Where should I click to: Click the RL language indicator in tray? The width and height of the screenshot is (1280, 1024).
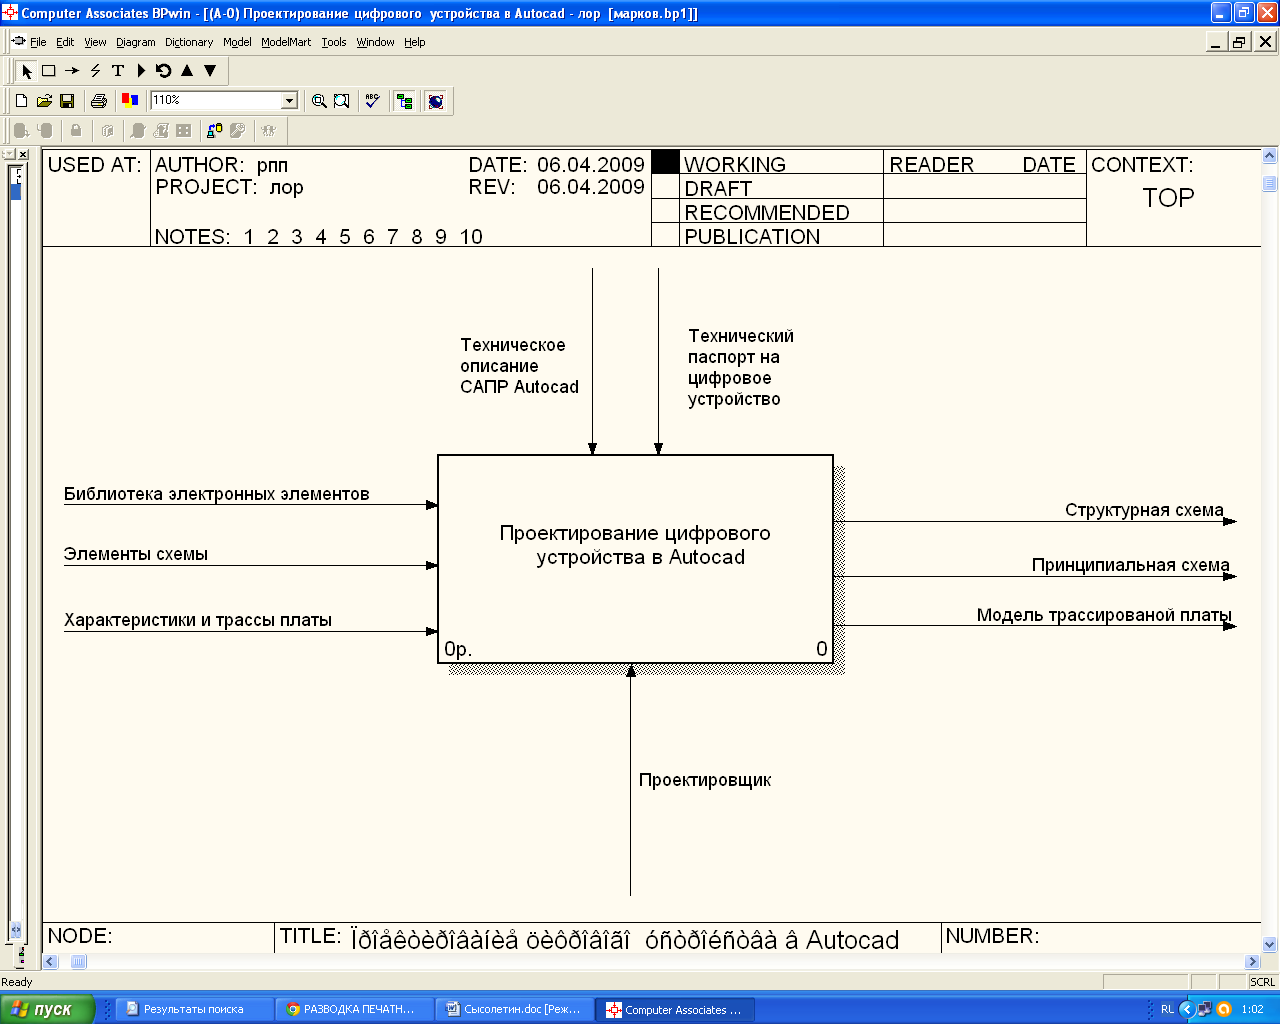coord(1167,1009)
